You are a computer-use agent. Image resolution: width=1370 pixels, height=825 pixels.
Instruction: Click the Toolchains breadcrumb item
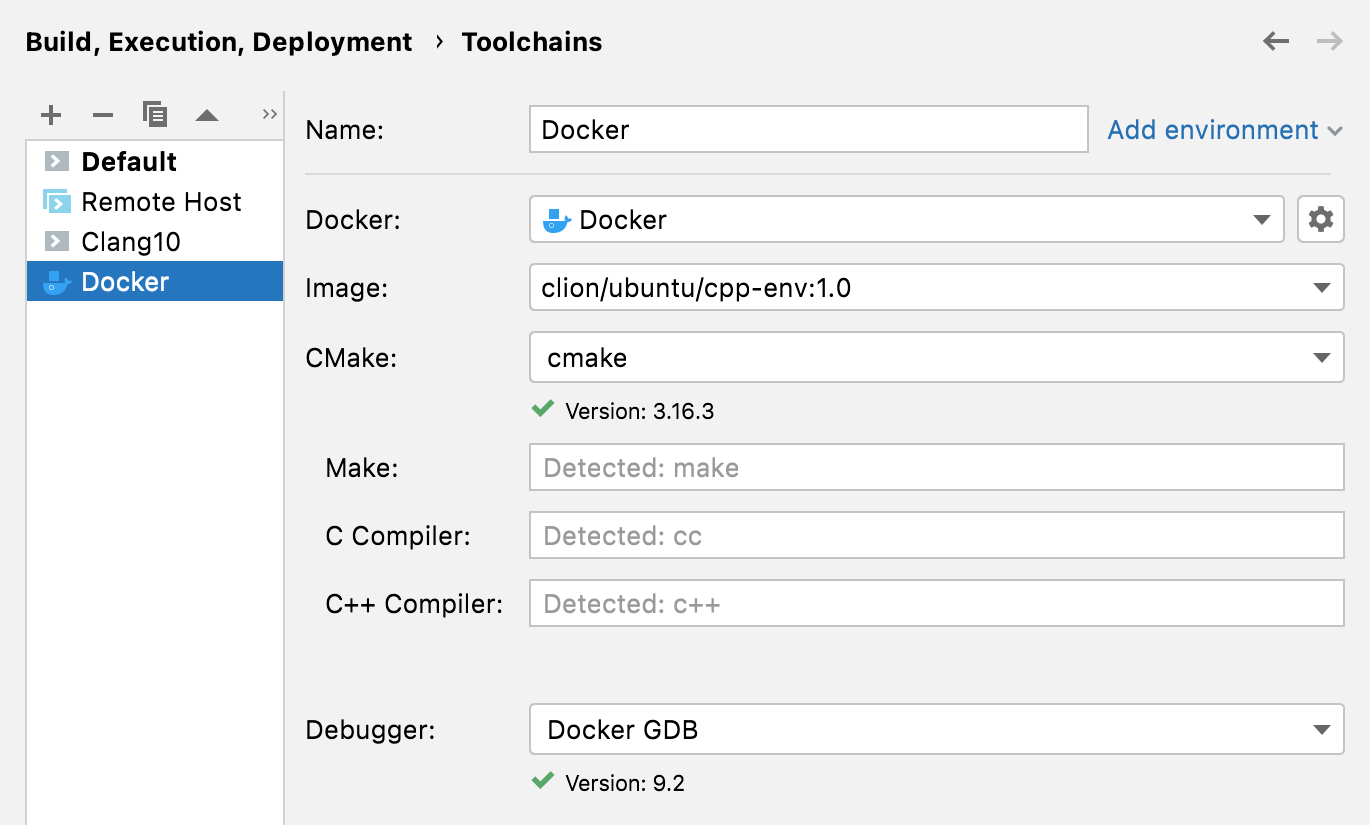click(531, 41)
